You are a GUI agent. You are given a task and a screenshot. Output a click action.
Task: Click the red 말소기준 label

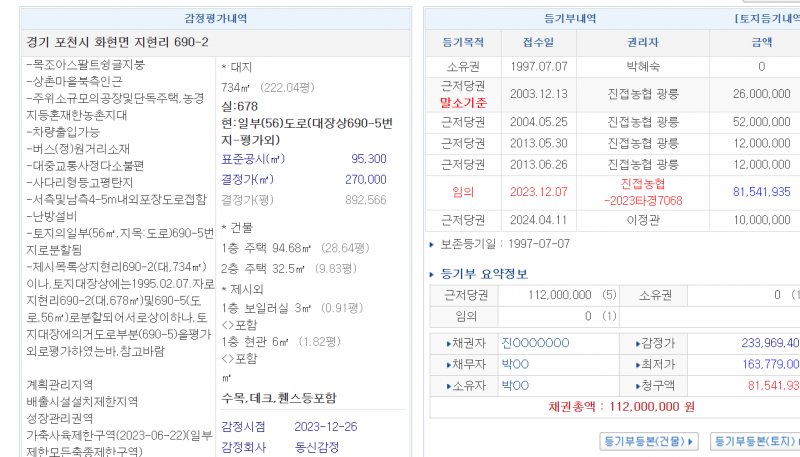point(462,101)
